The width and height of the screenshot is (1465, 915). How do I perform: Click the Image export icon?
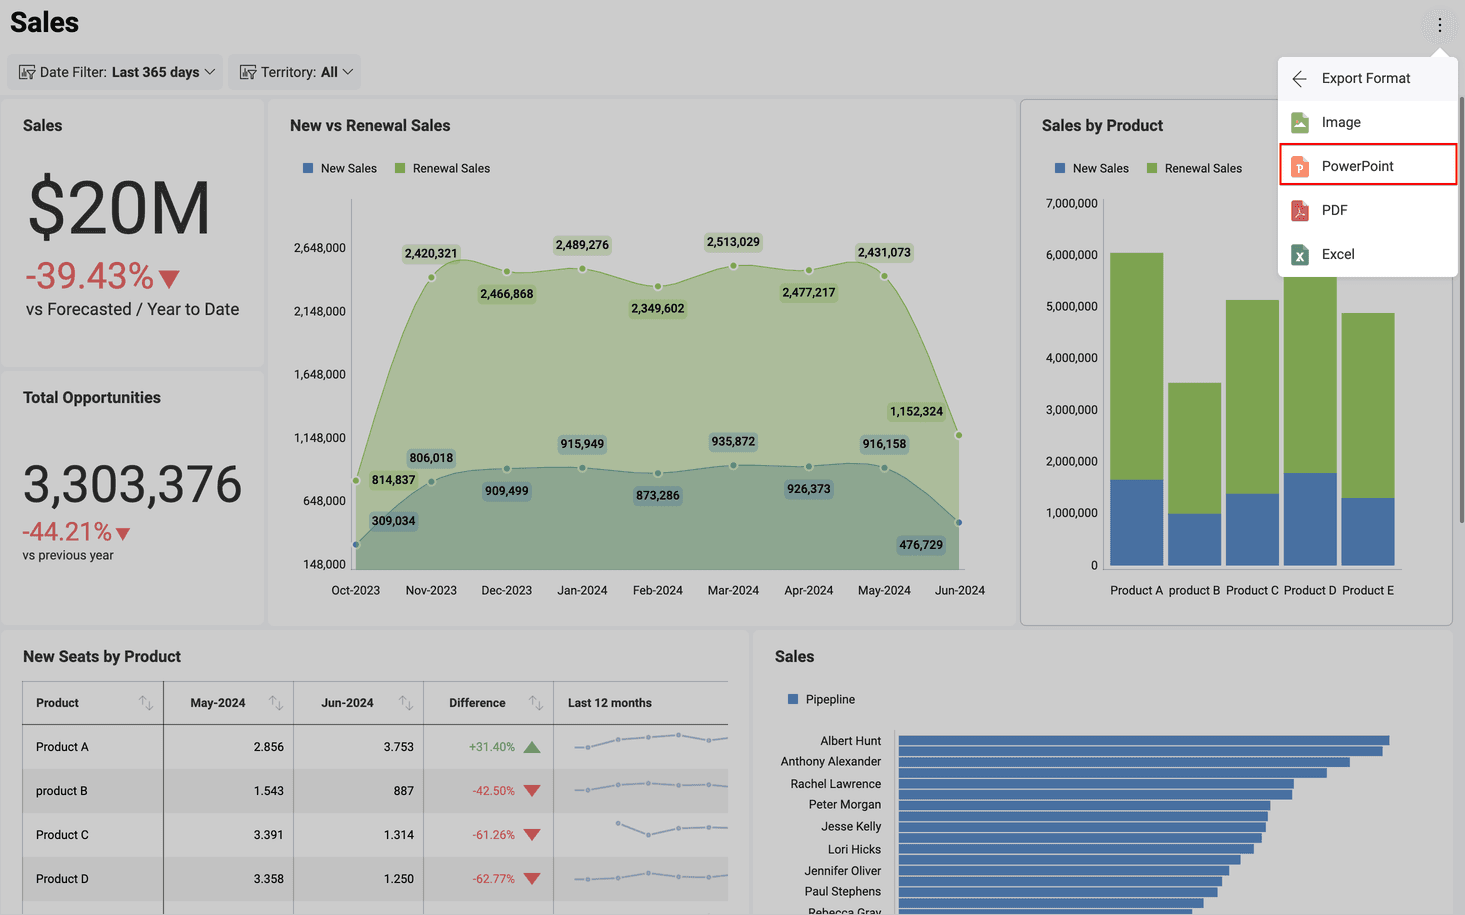tap(1300, 122)
